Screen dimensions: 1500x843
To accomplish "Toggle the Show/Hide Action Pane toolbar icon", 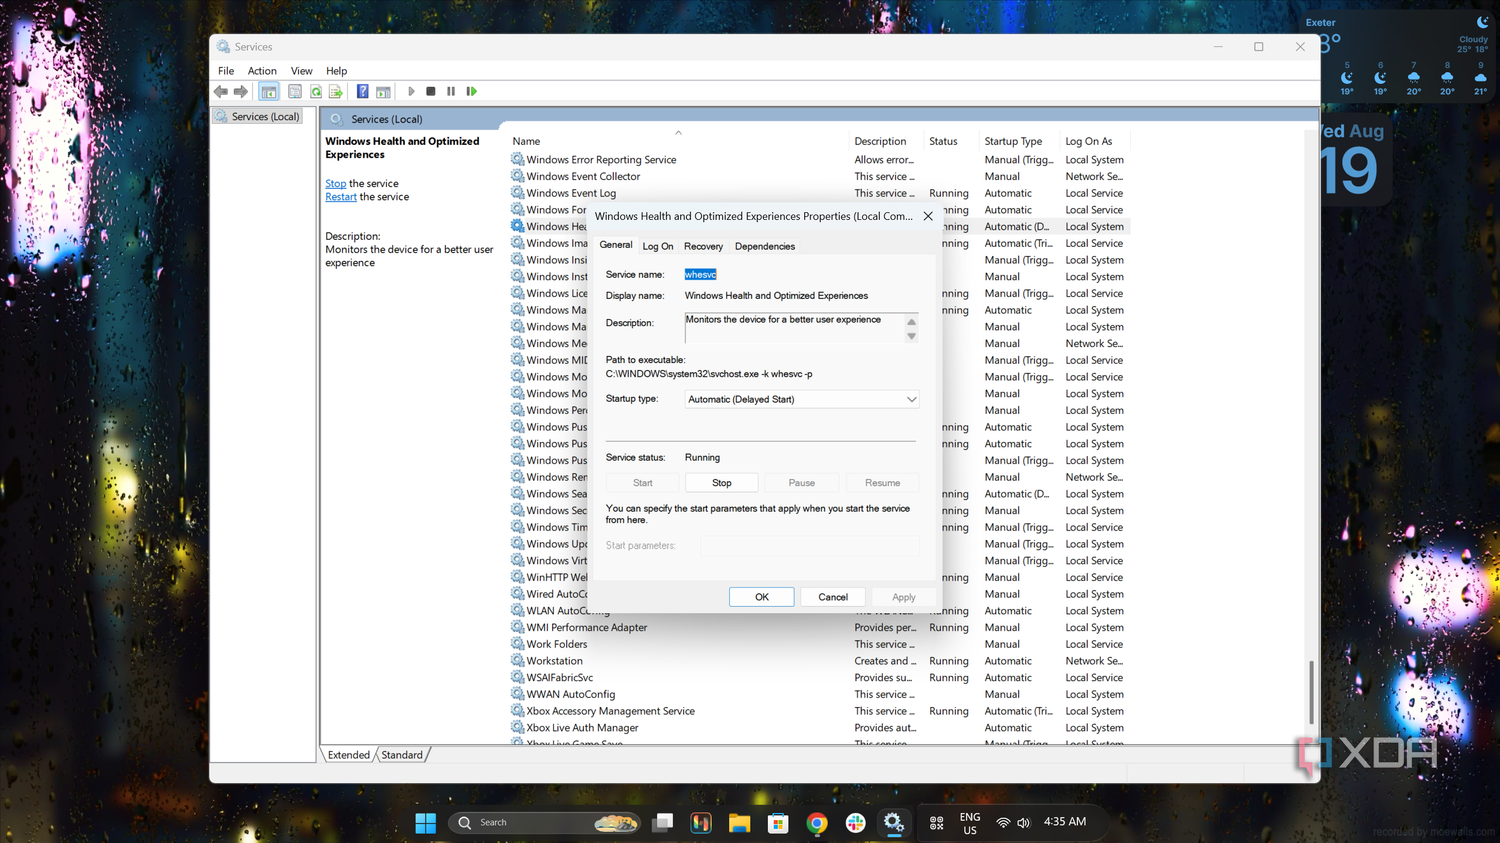I will (383, 92).
